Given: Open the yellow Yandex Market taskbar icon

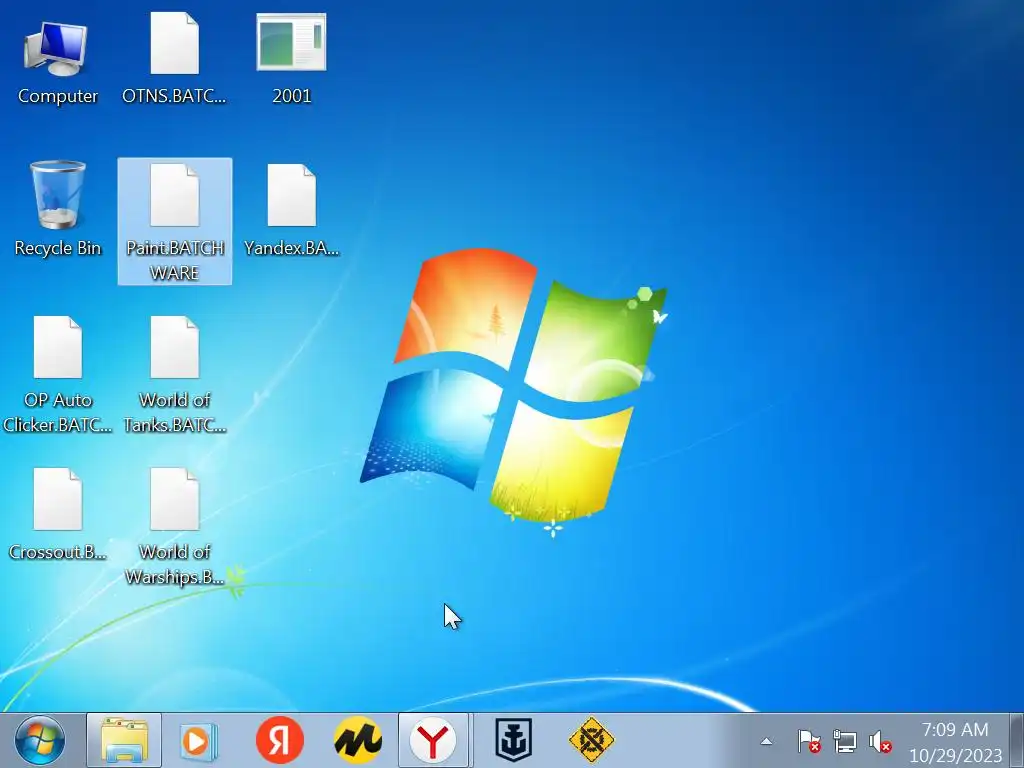Looking at the screenshot, I should coord(357,741).
